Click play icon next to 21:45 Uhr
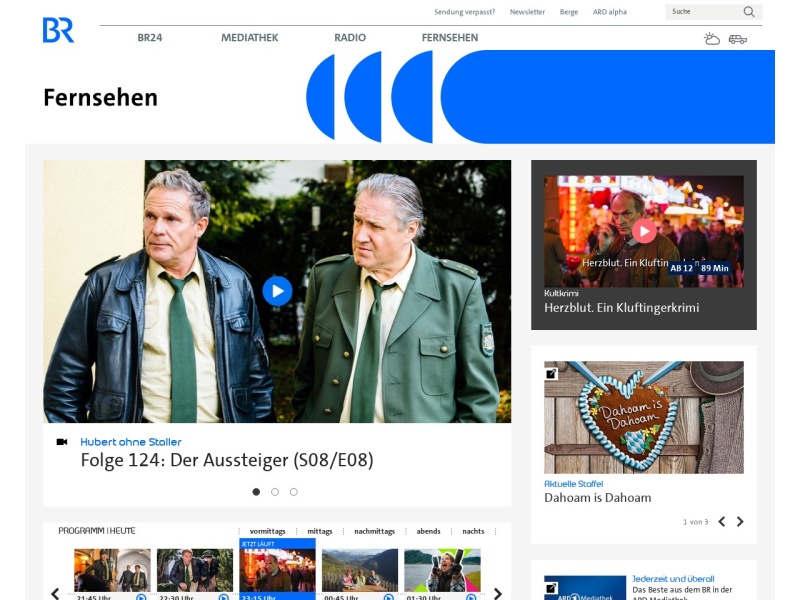This screenshot has height=600, width=800. [x=141, y=597]
